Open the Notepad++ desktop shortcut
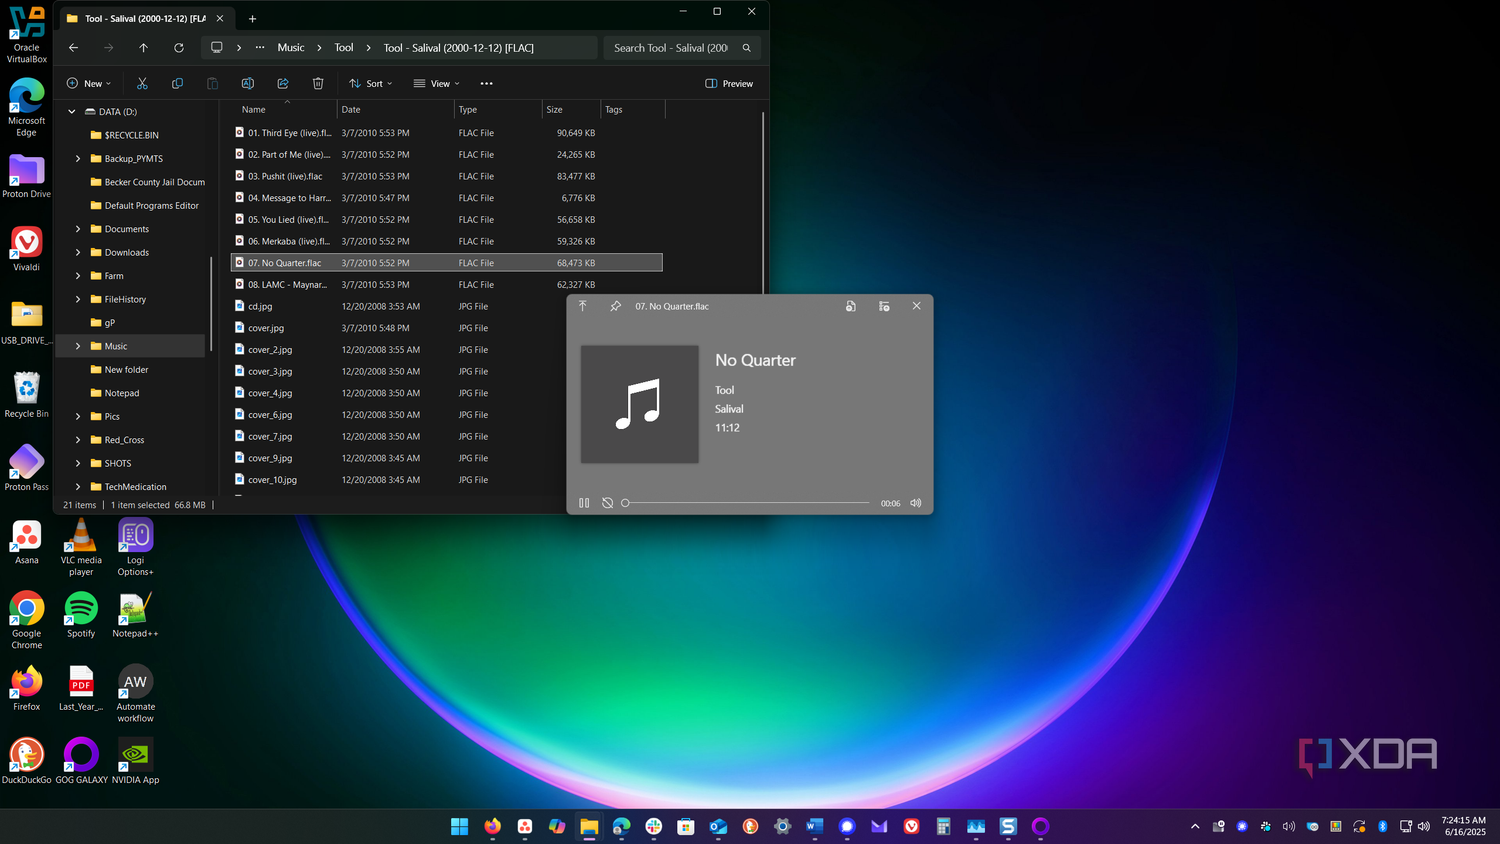This screenshot has width=1500, height=844. [x=135, y=615]
